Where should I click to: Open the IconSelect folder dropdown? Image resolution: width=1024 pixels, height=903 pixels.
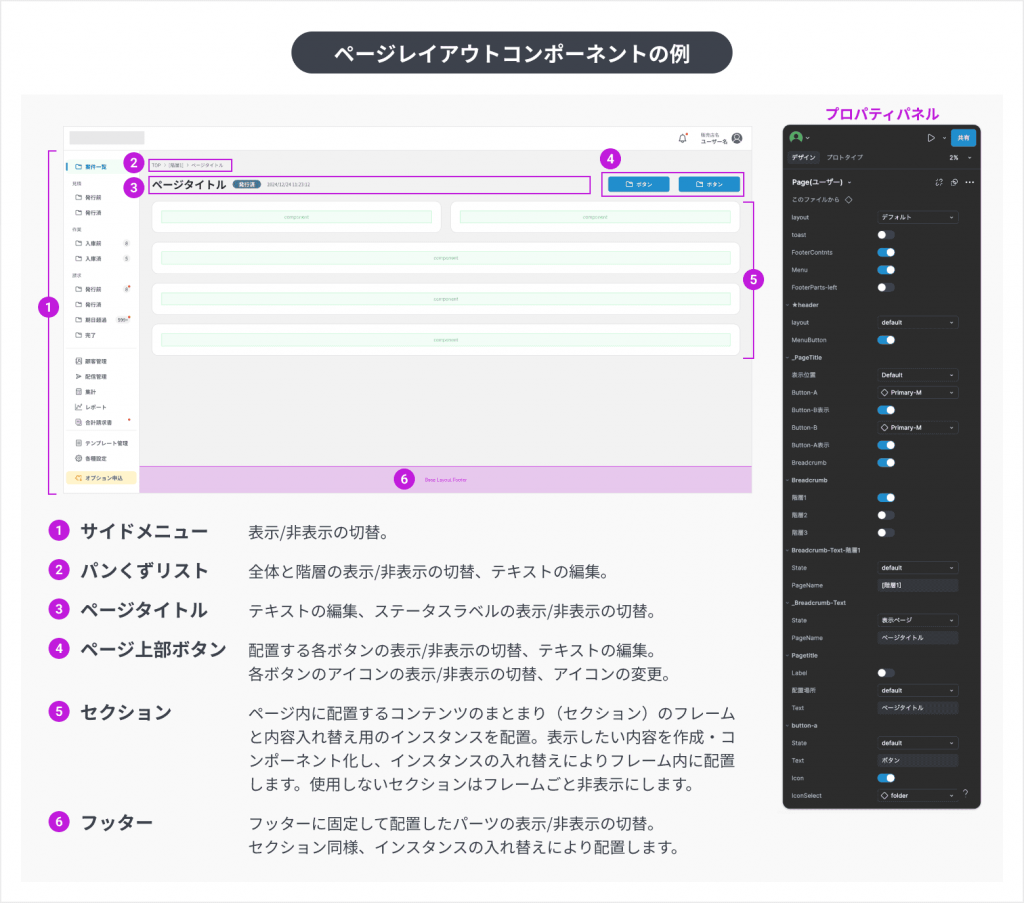pos(918,796)
